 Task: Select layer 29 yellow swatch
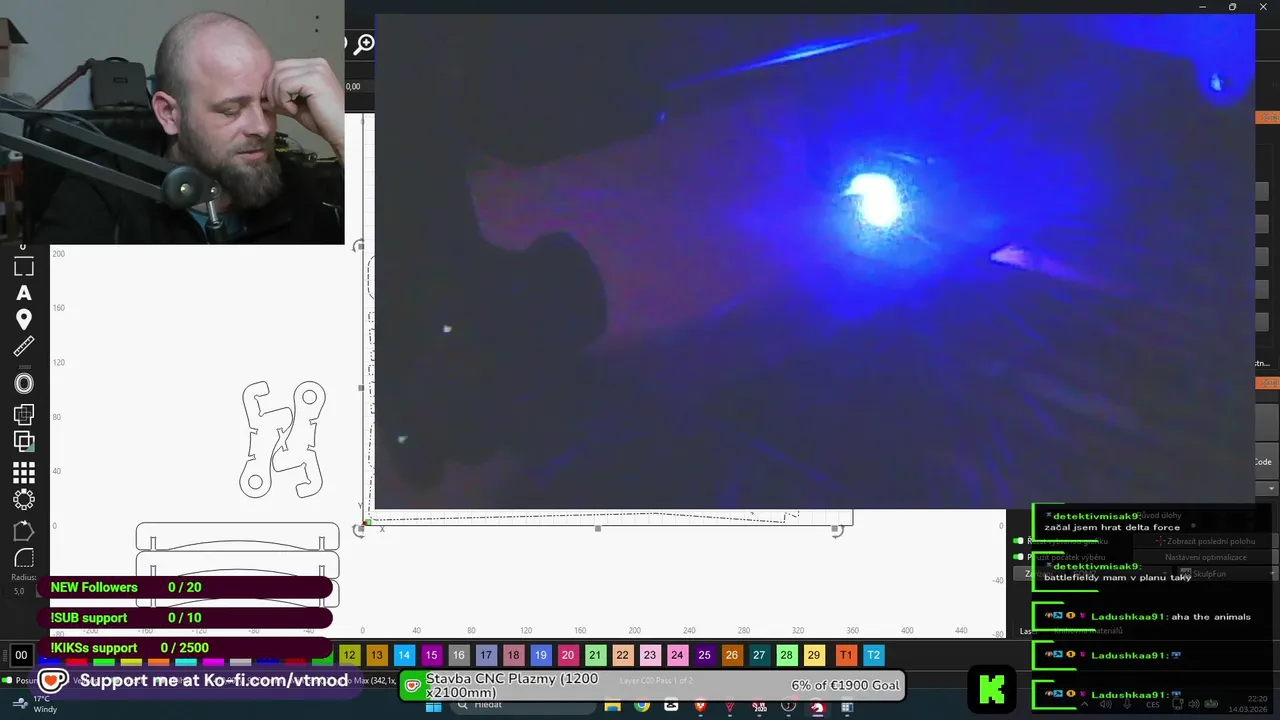(814, 656)
